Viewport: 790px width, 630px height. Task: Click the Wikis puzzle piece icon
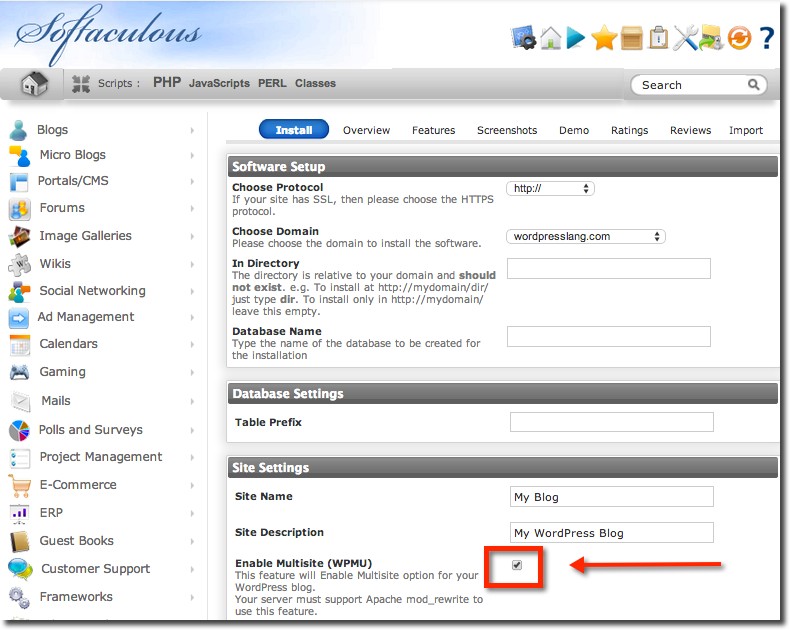tap(20, 265)
